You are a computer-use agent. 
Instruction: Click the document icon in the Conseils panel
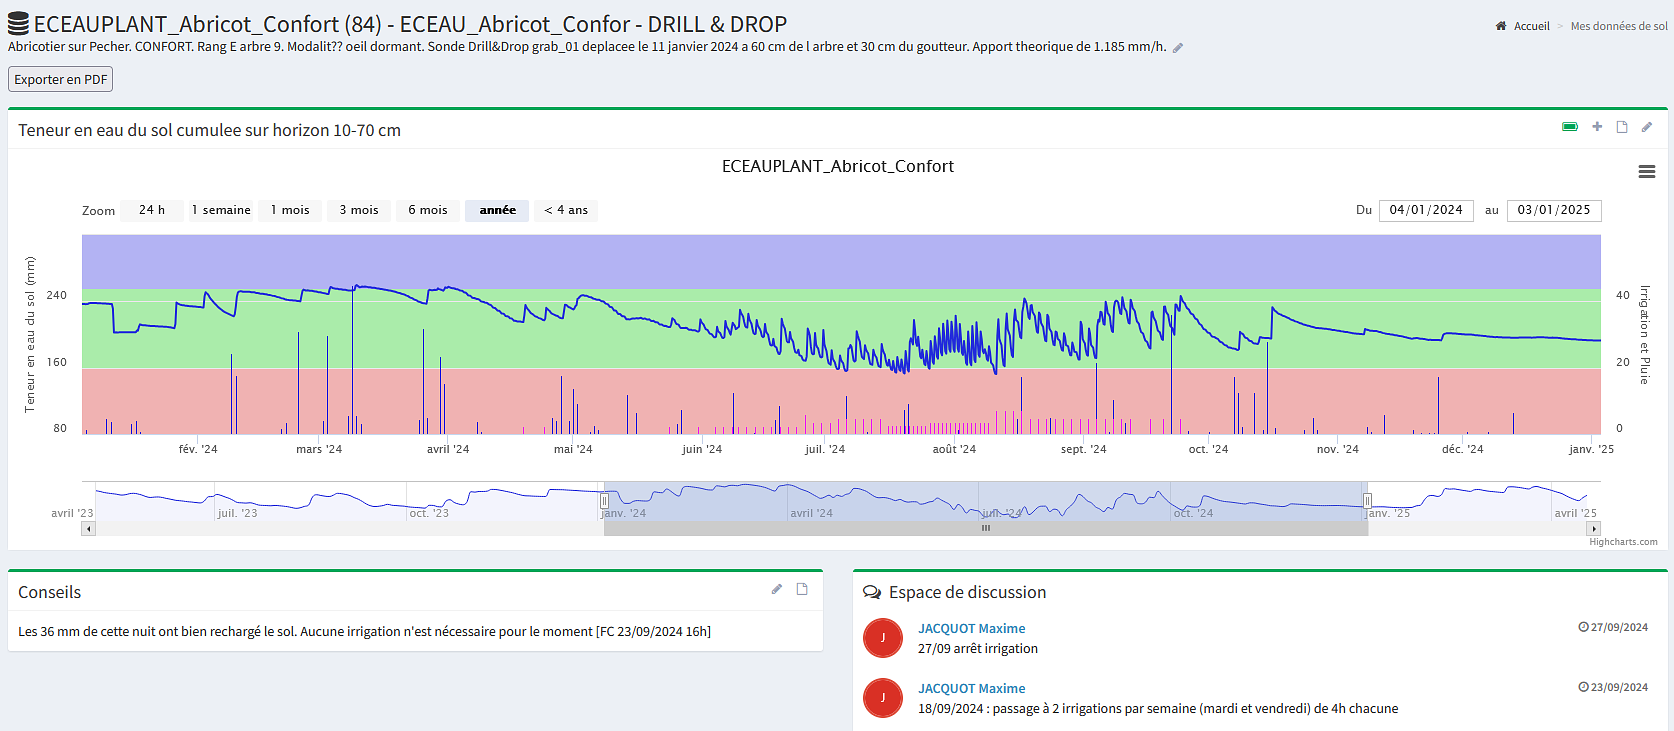tap(802, 589)
